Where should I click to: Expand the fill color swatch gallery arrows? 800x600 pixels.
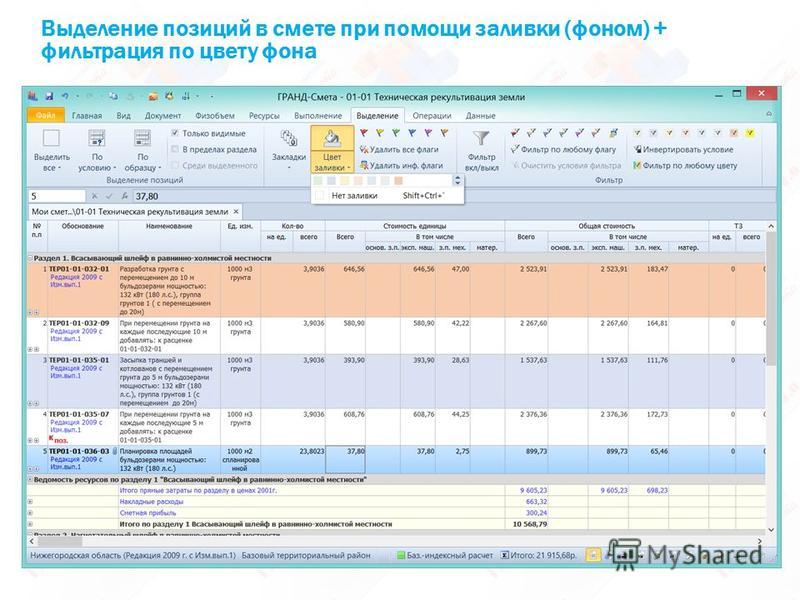(457, 181)
